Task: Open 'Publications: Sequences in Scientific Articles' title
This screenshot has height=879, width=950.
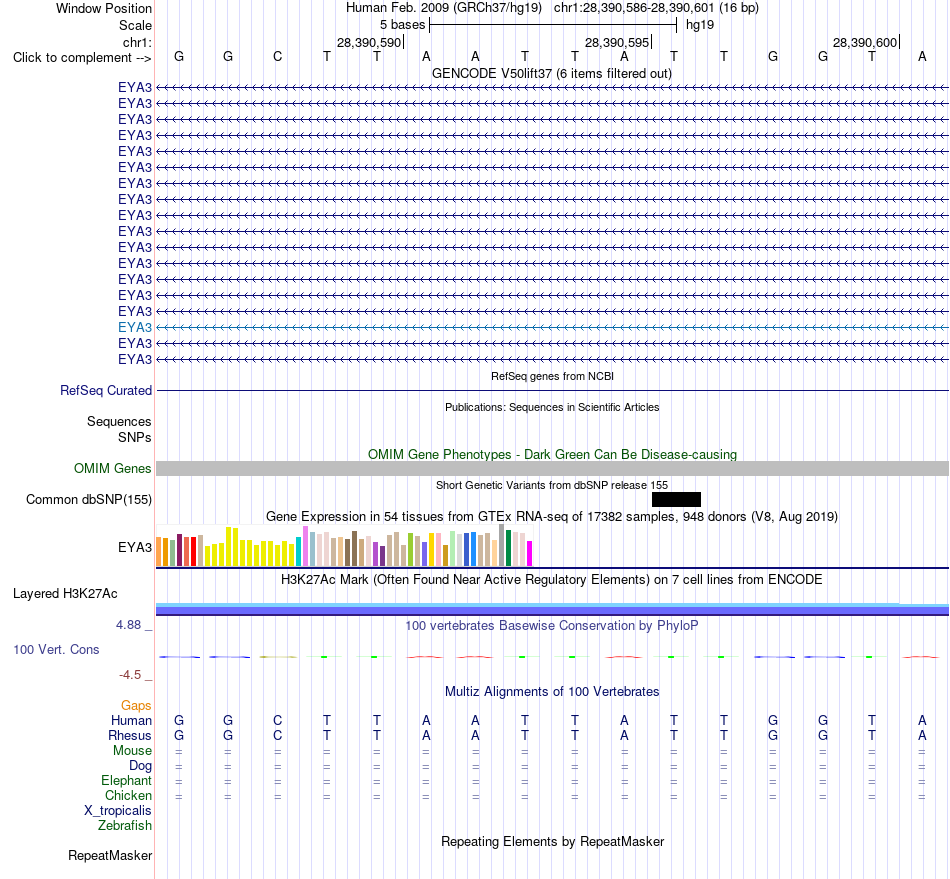Action: (x=552, y=407)
